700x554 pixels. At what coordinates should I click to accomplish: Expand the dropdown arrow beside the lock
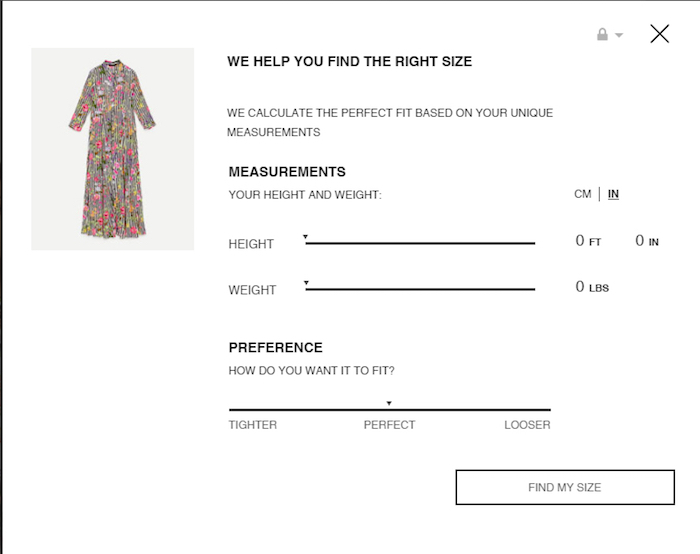(619, 35)
